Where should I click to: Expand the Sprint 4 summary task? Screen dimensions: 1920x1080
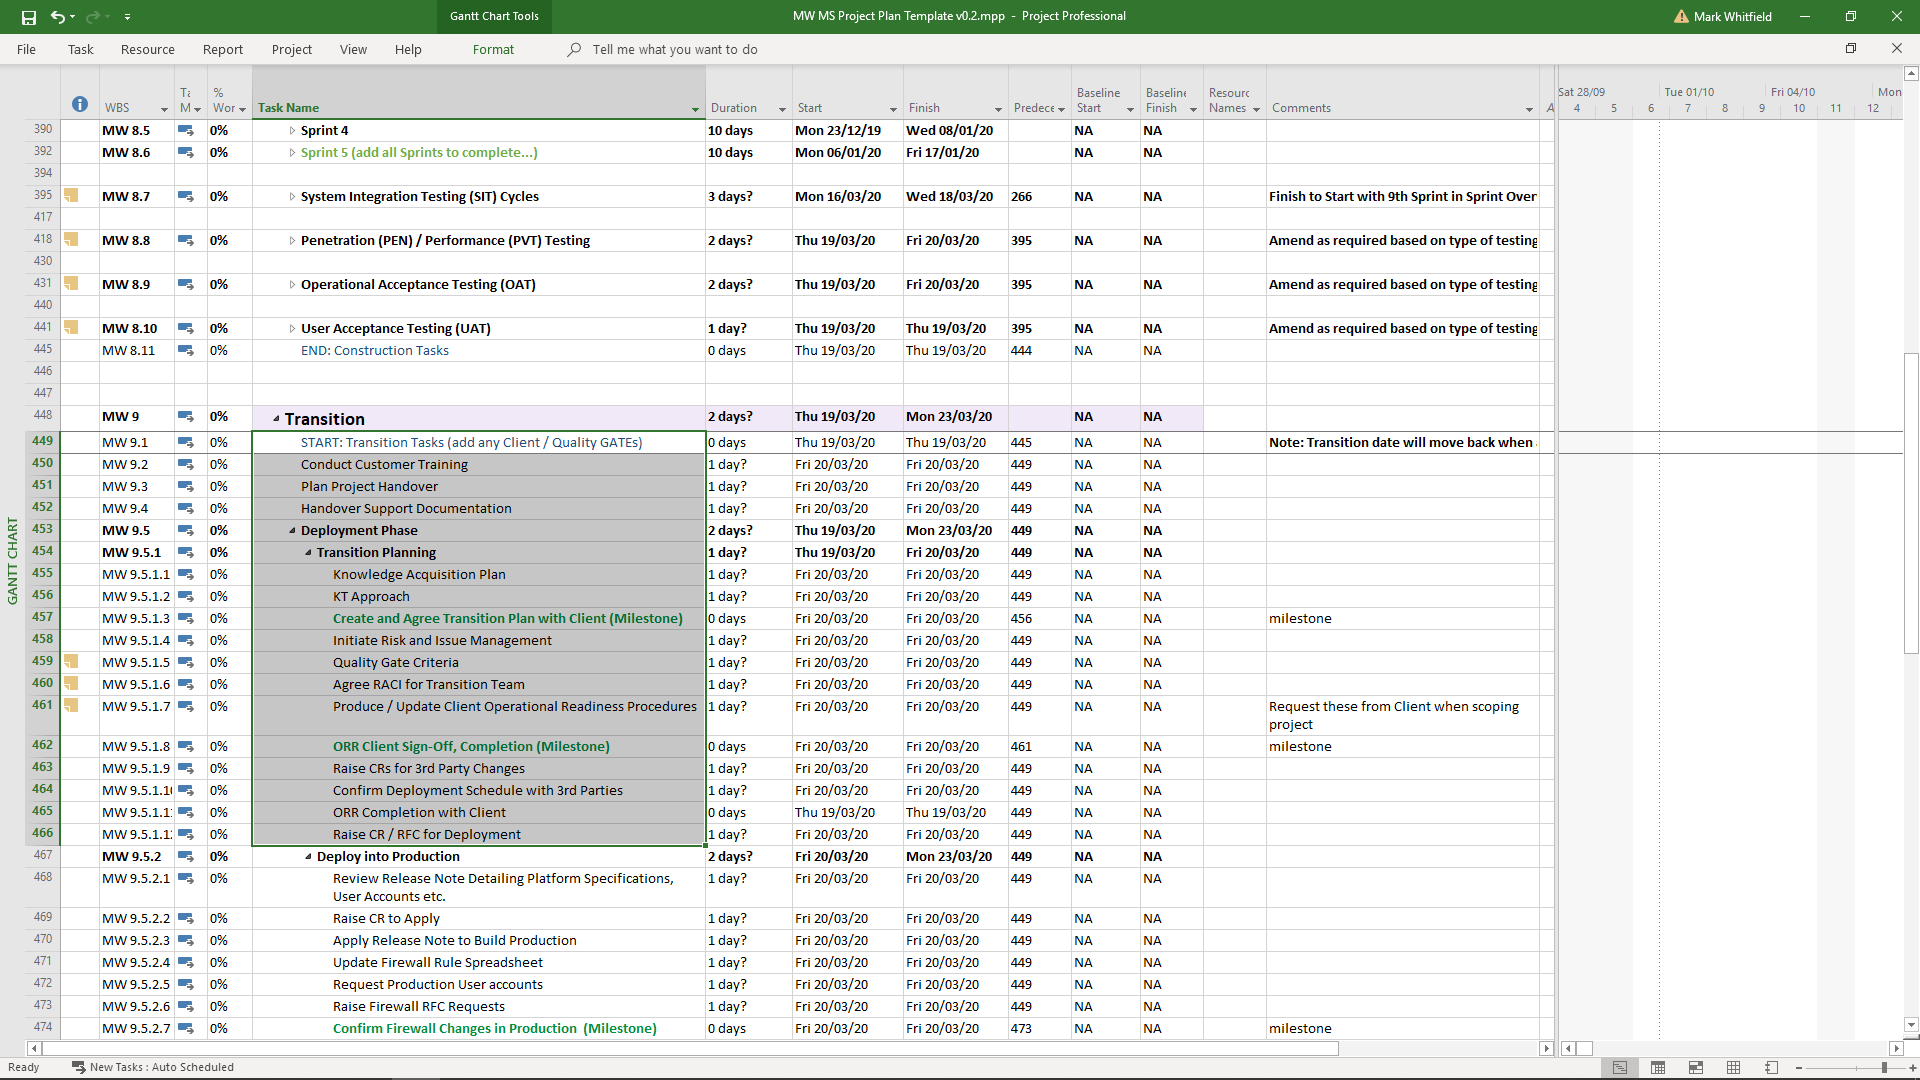coord(292,131)
